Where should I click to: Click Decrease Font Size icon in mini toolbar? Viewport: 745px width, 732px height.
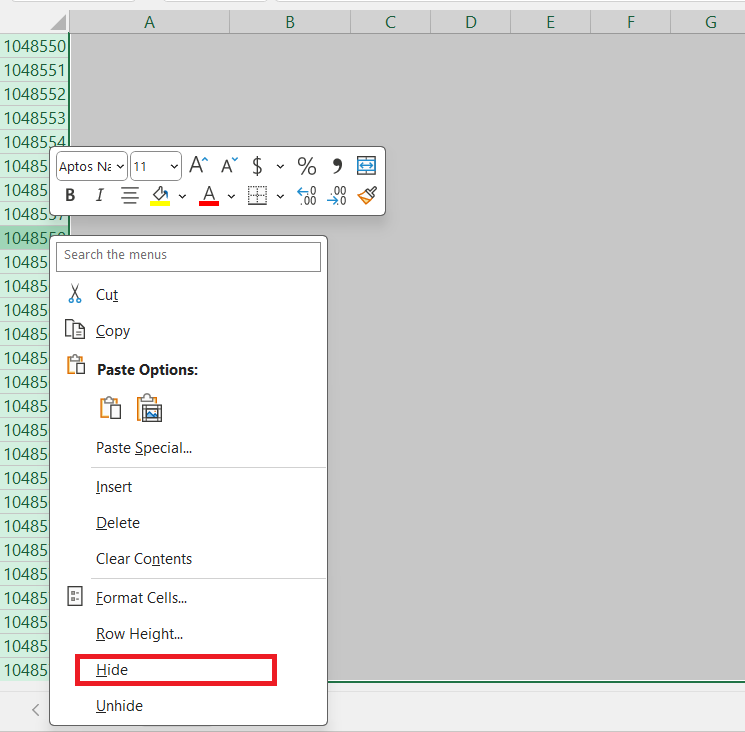click(x=229, y=166)
